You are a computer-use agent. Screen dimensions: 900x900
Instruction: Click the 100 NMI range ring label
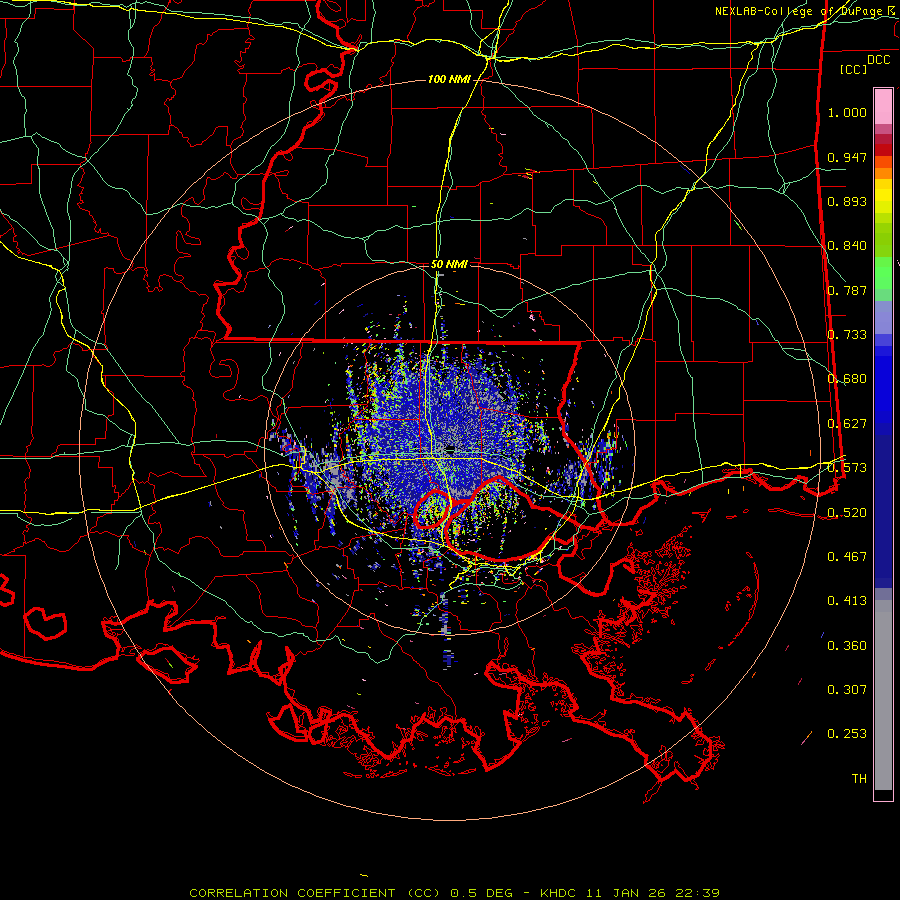[x=449, y=79]
